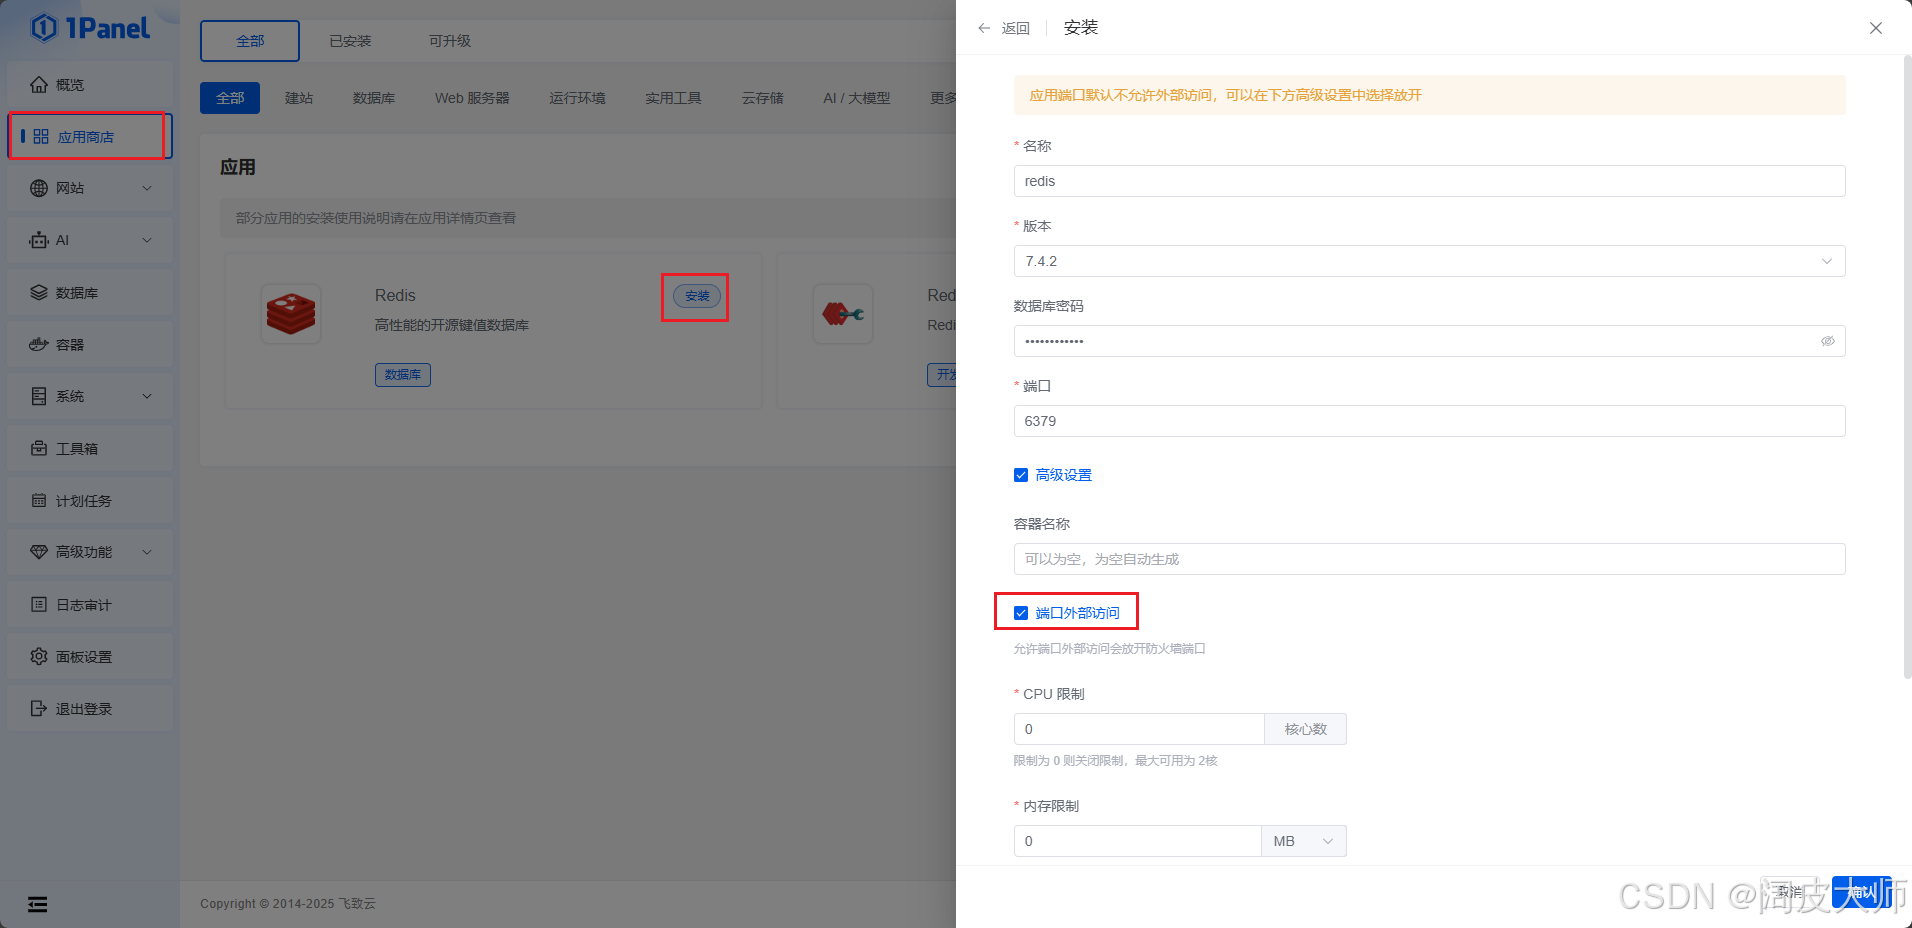The image size is (1912, 928).
Task: Uncheck the 端口外部访问 checkbox
Action: (x=1021, y=613)
